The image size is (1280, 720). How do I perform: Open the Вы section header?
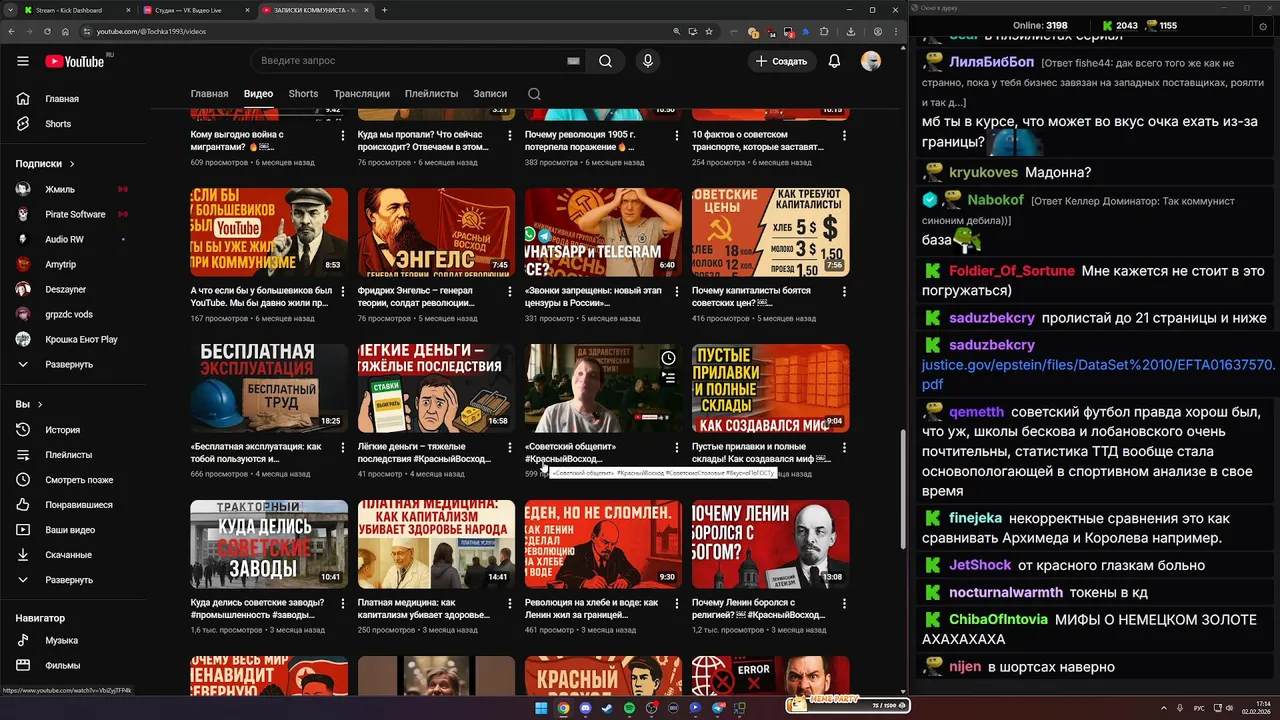pyautogui.click(x=29, y=404)
